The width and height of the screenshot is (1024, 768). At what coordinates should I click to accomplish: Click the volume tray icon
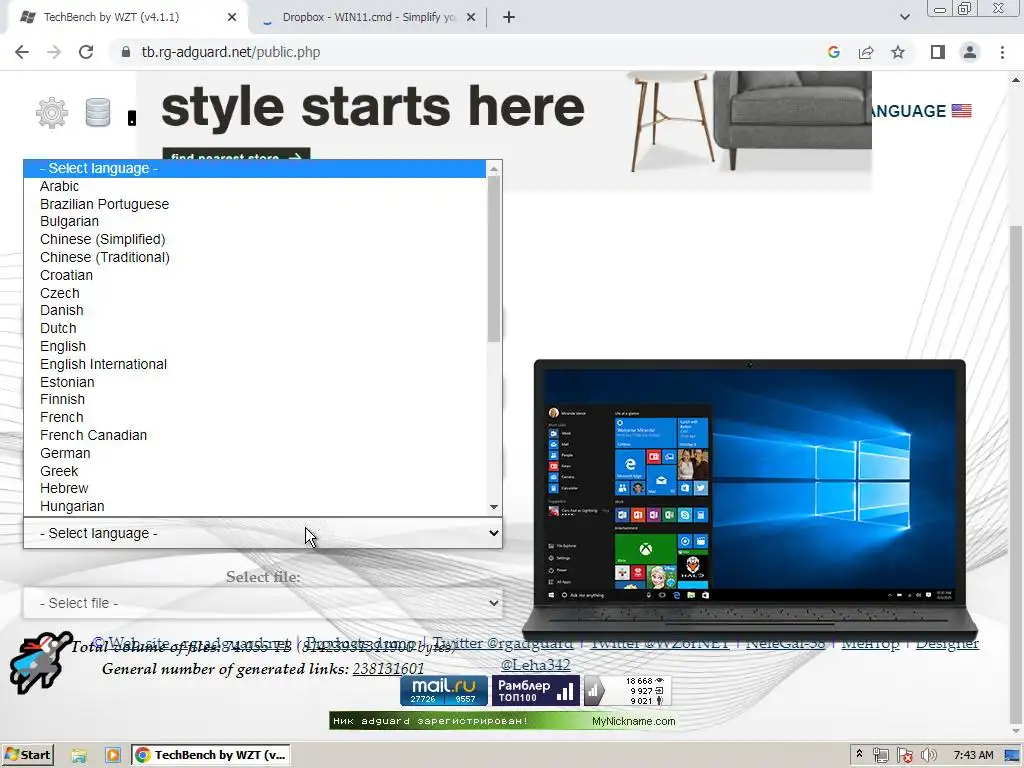929,756
